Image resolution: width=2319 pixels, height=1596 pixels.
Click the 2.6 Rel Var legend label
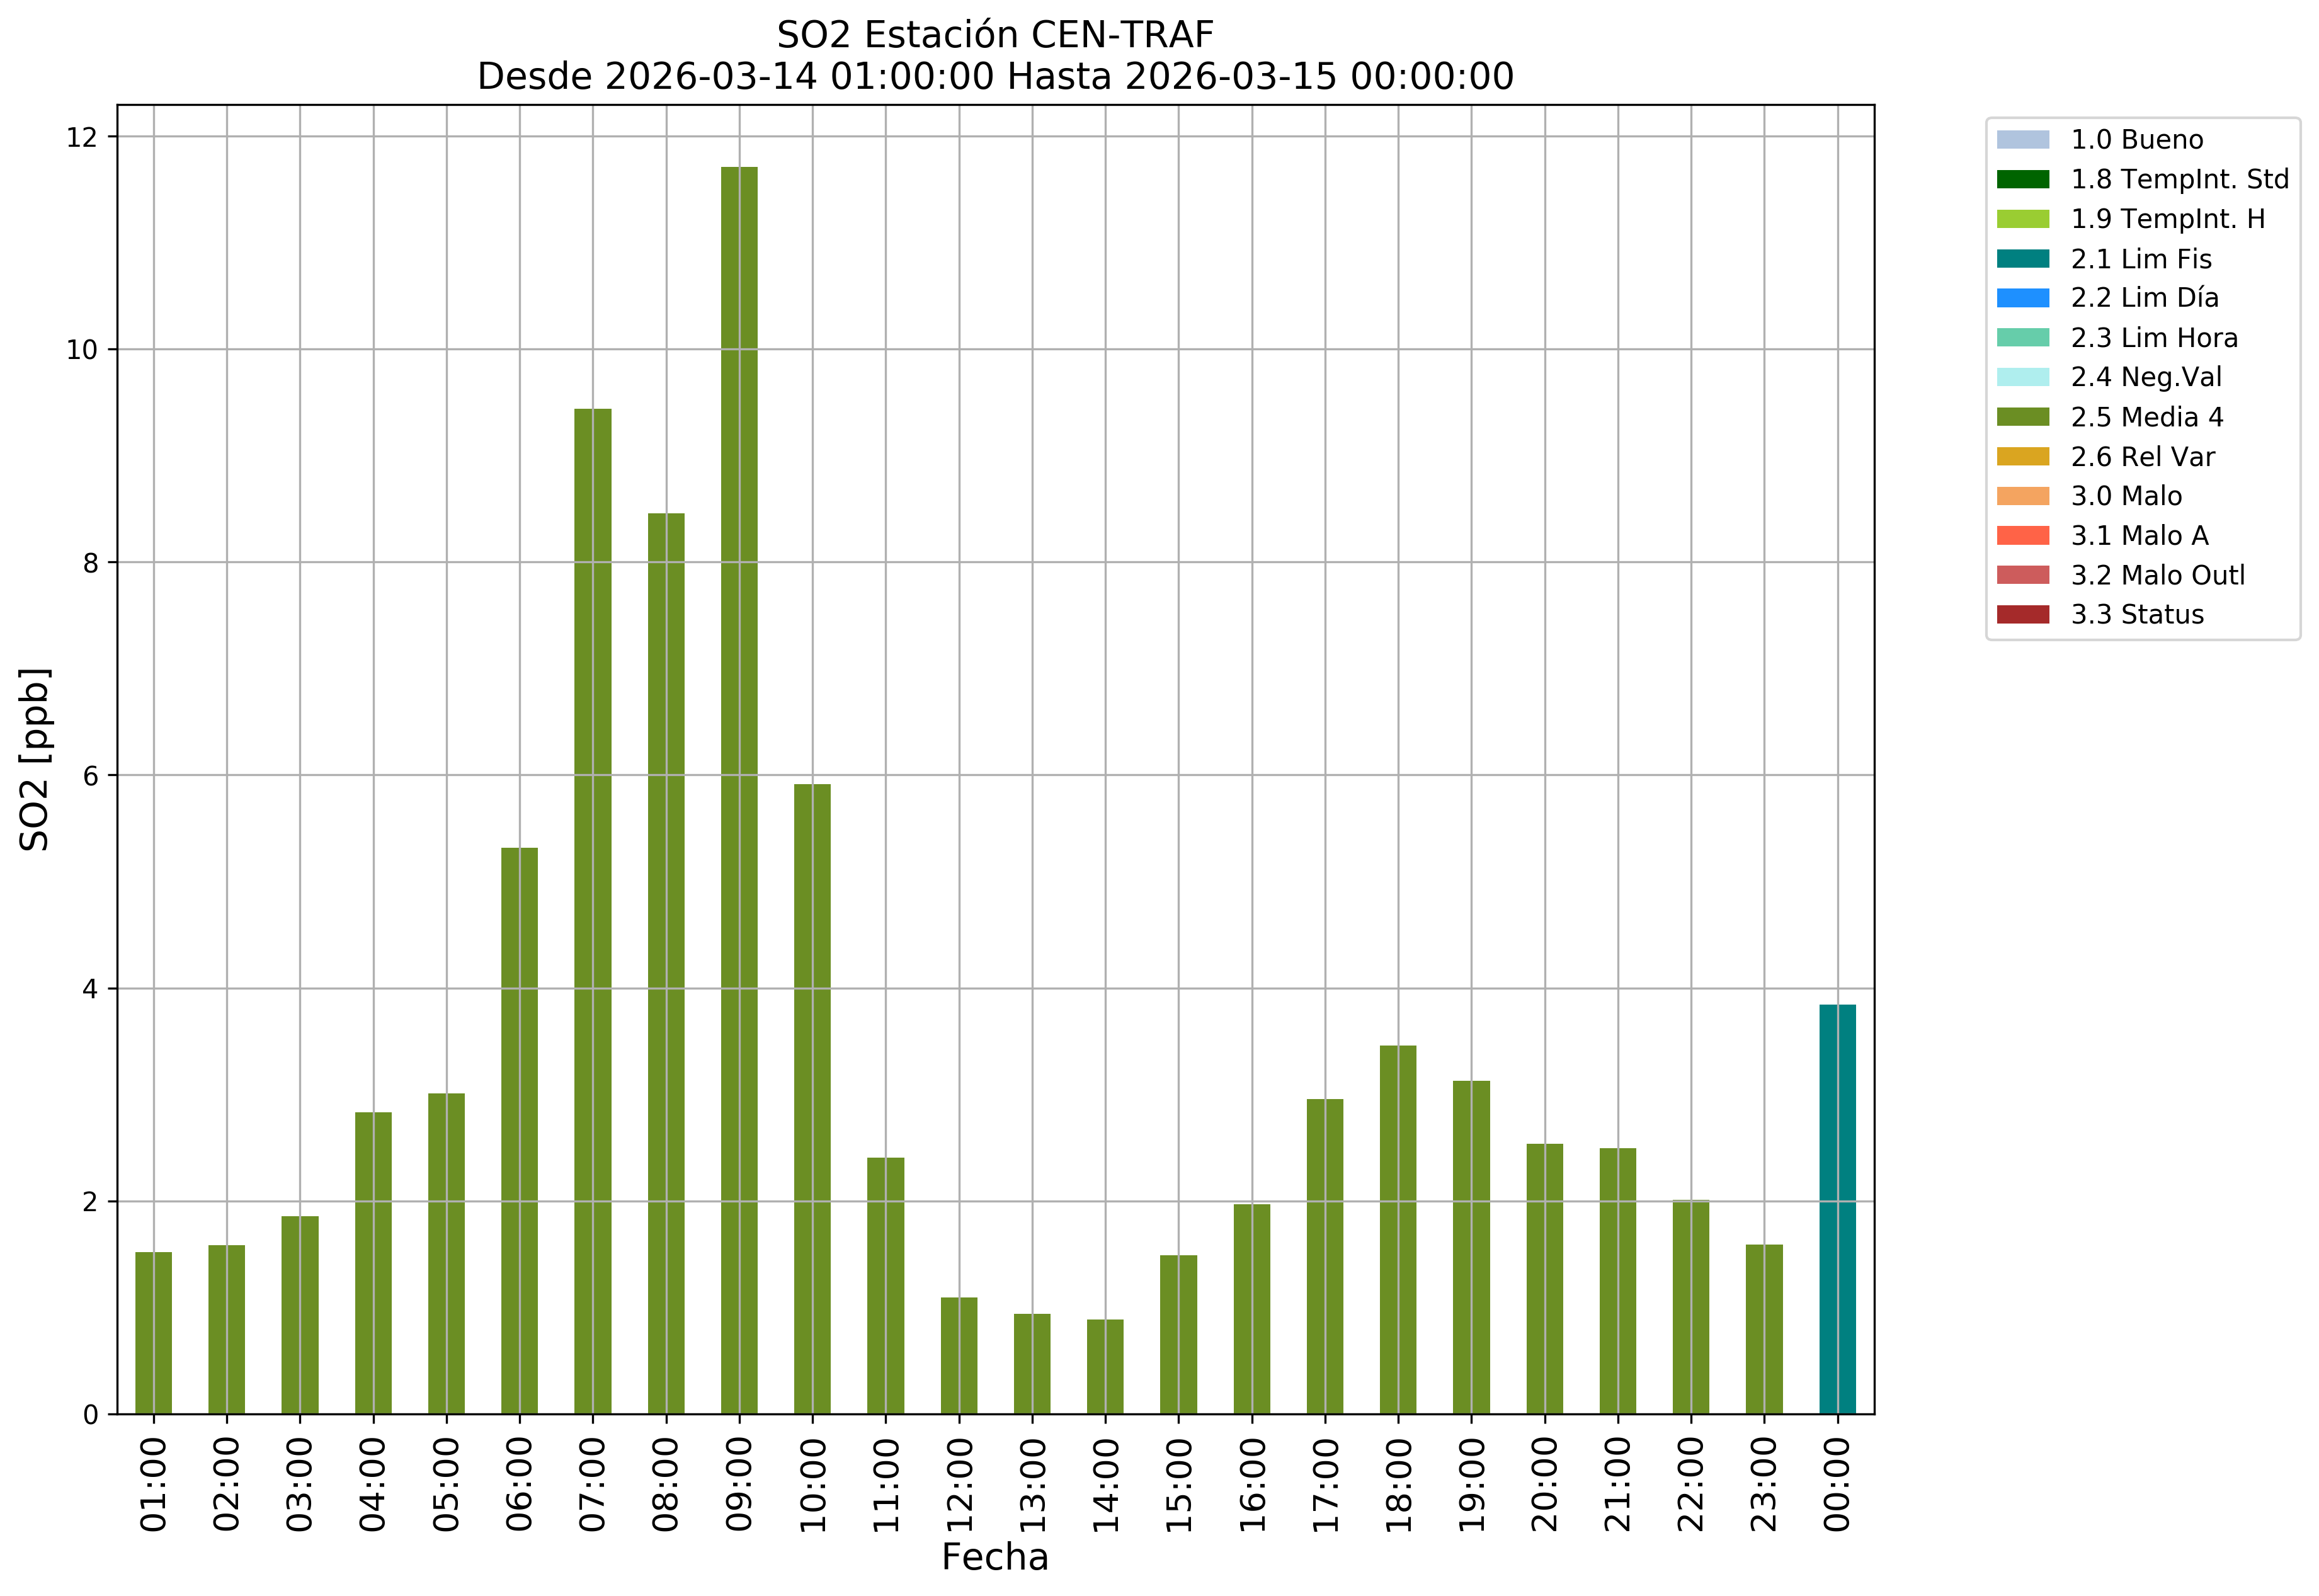[2142, 457]
